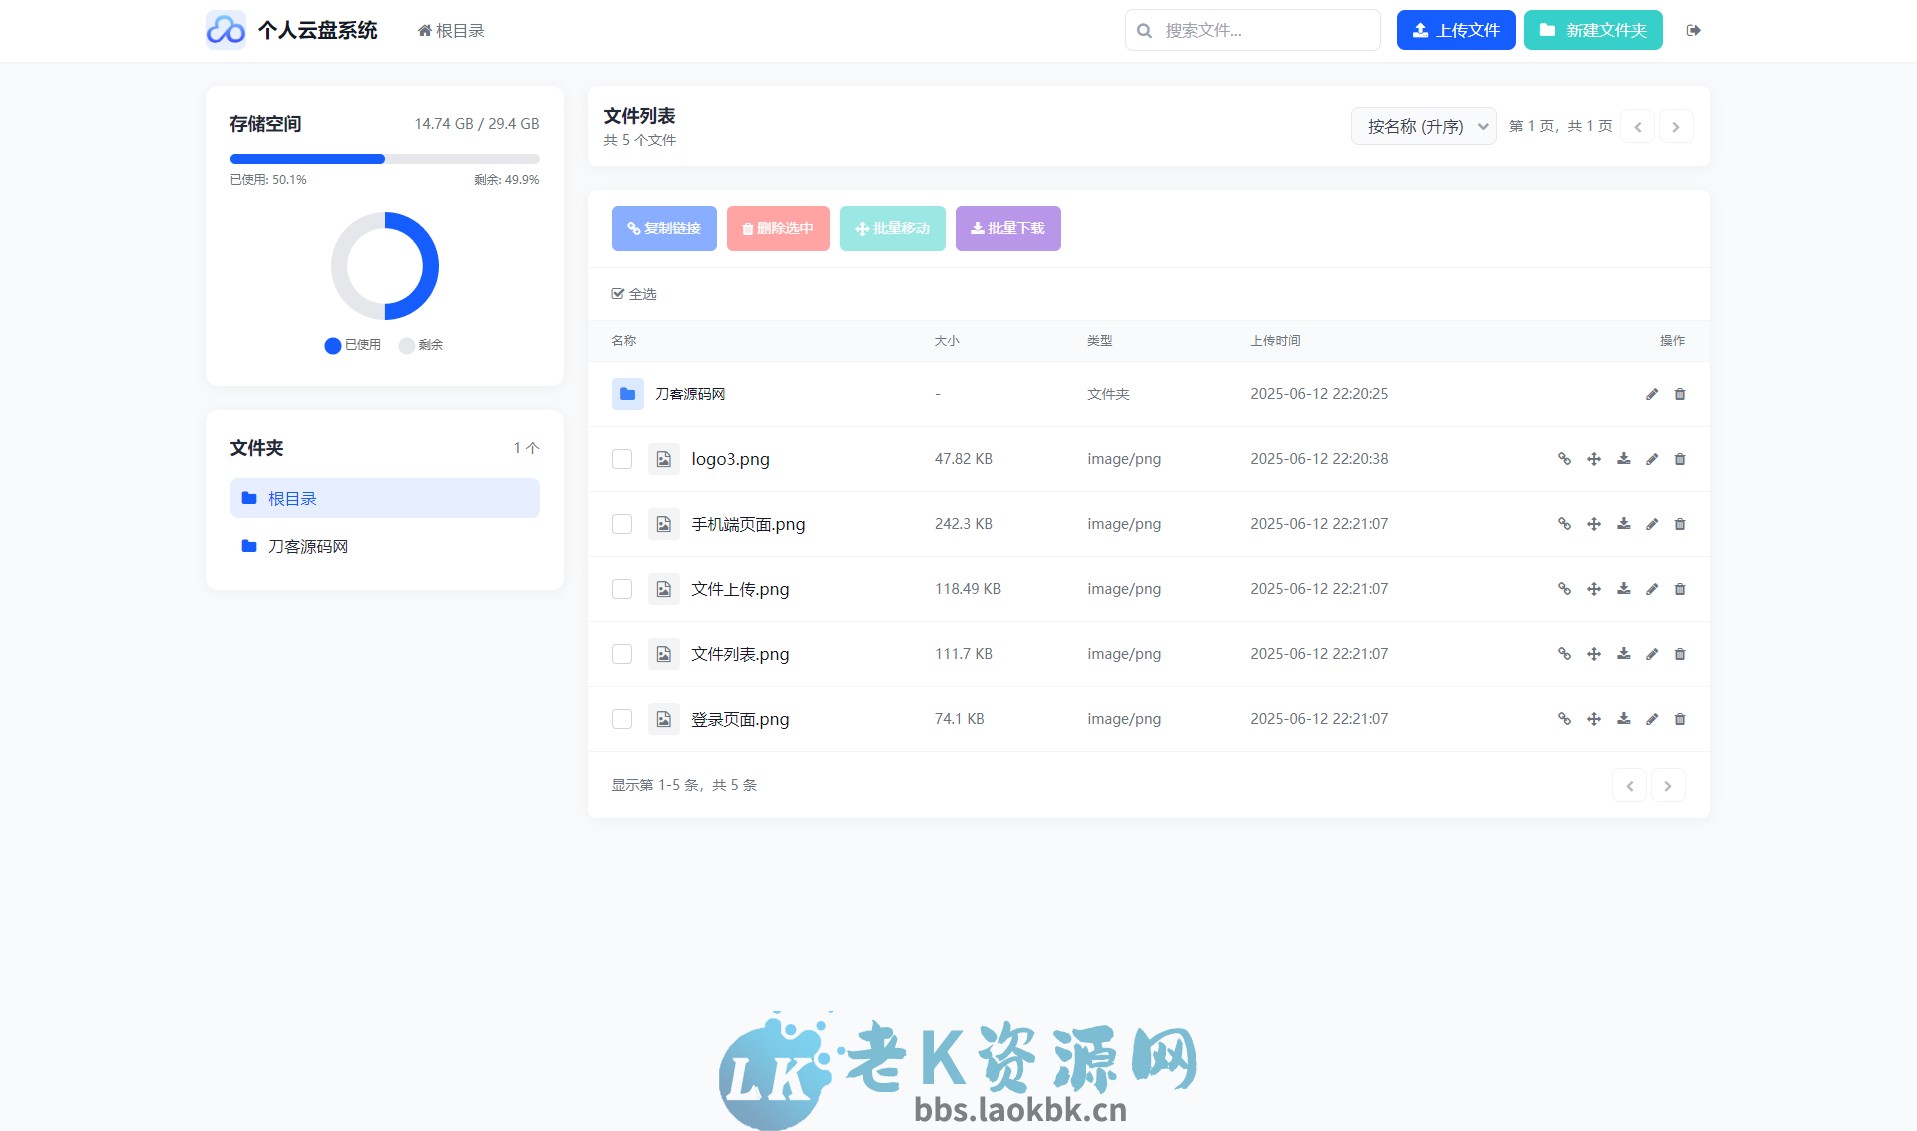Delete 登录页面.png using trash icon
The width and height of the screenshot is (1917, 1131).
coord(1680,719)
